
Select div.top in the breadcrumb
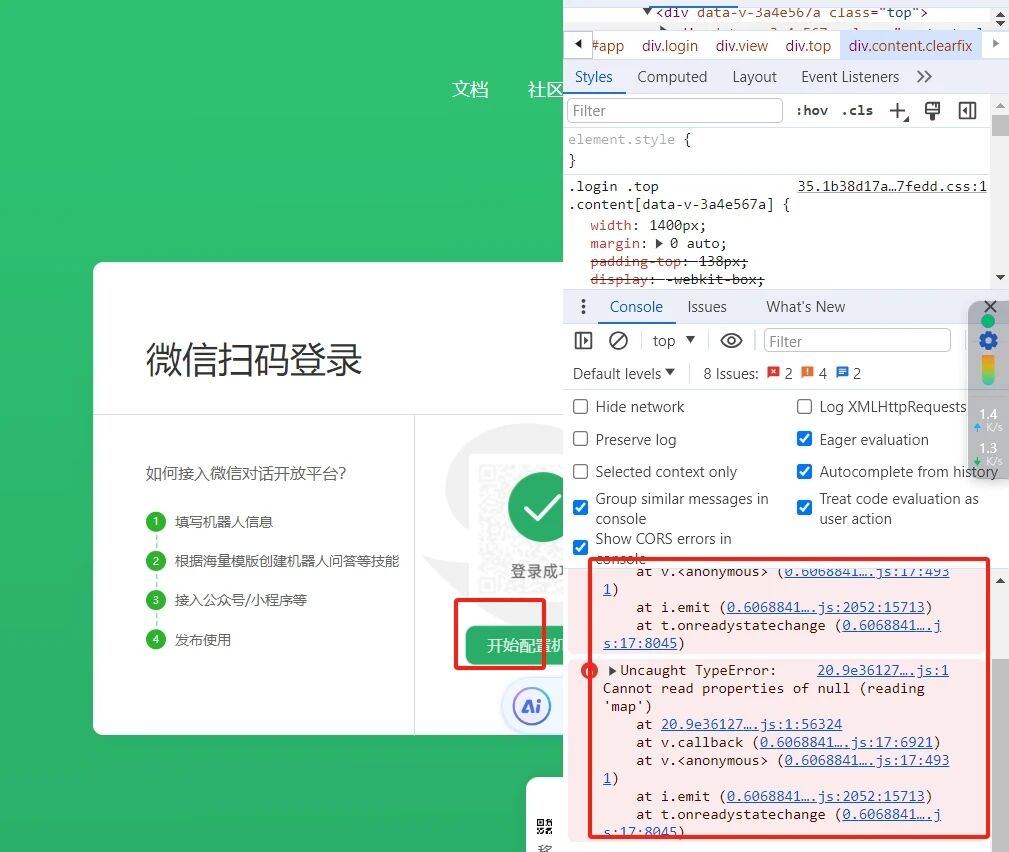coord(808,46)
